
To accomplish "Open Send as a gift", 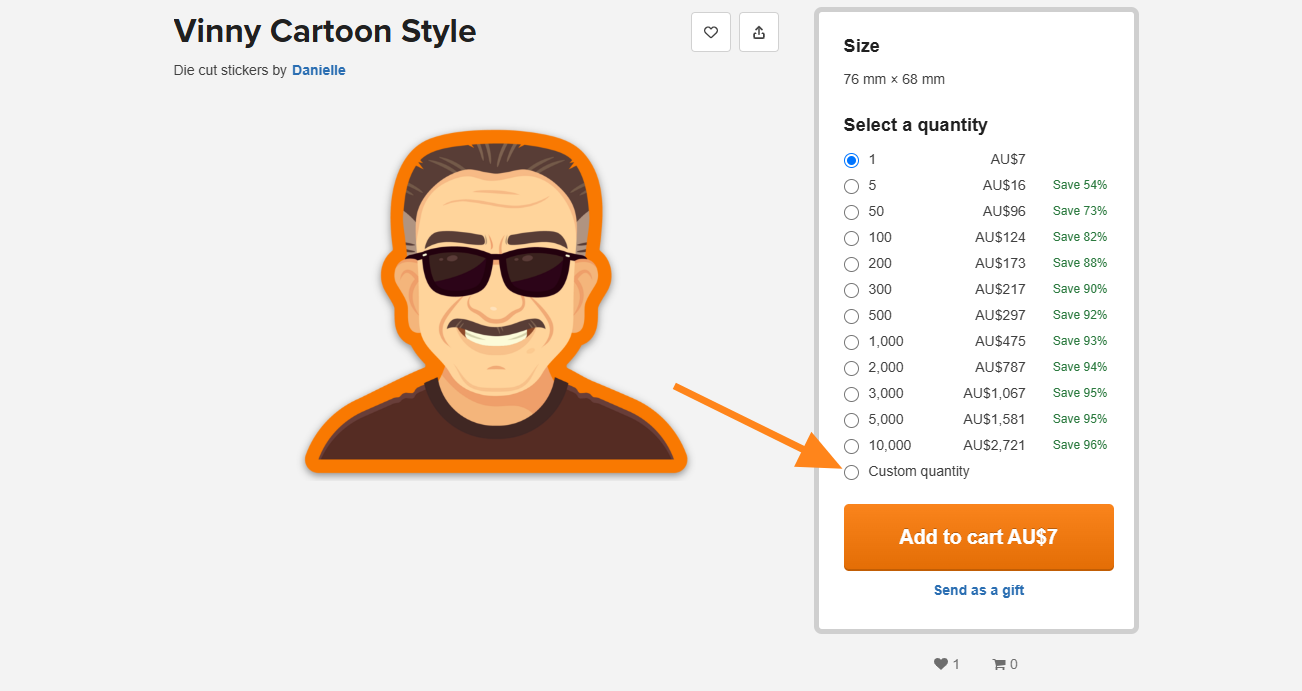I will coord(978,590).
